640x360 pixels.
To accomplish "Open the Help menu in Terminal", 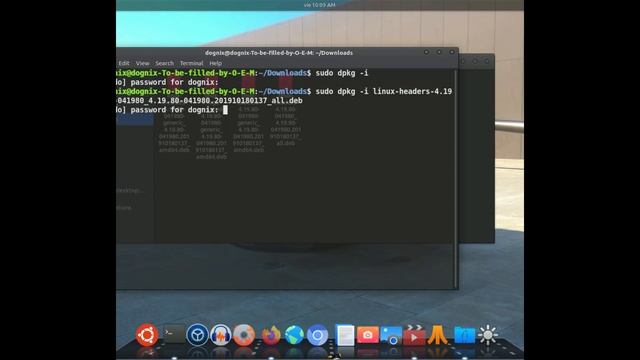I will (216, 63).
